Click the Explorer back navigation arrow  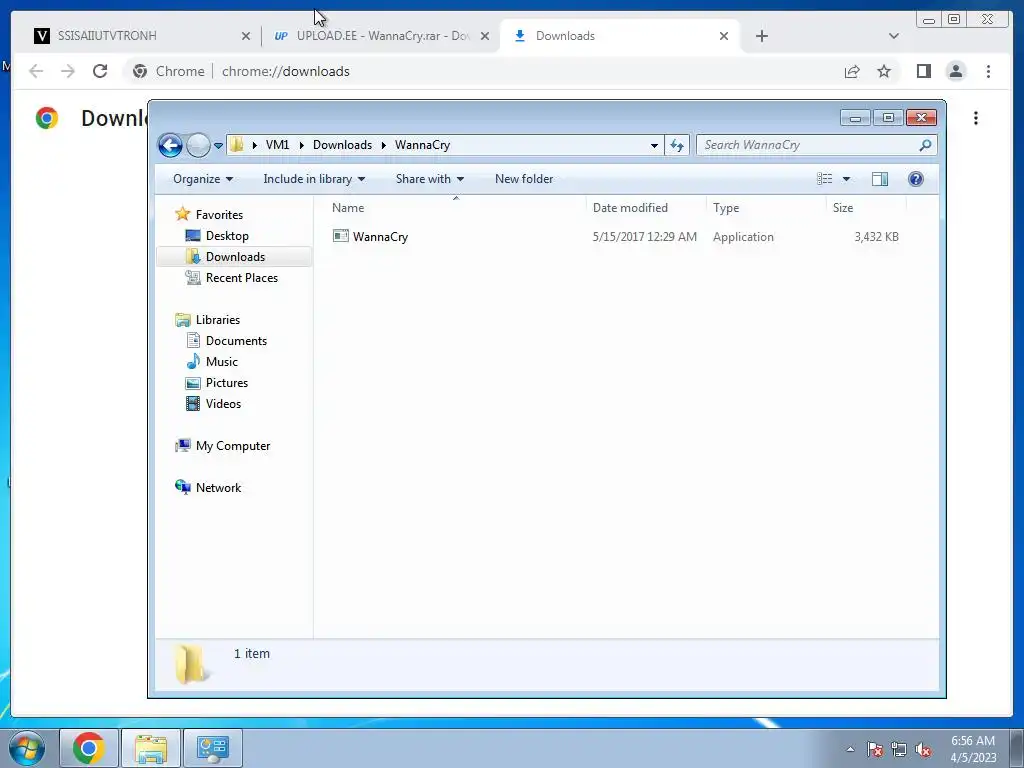(x=170, y=145)
